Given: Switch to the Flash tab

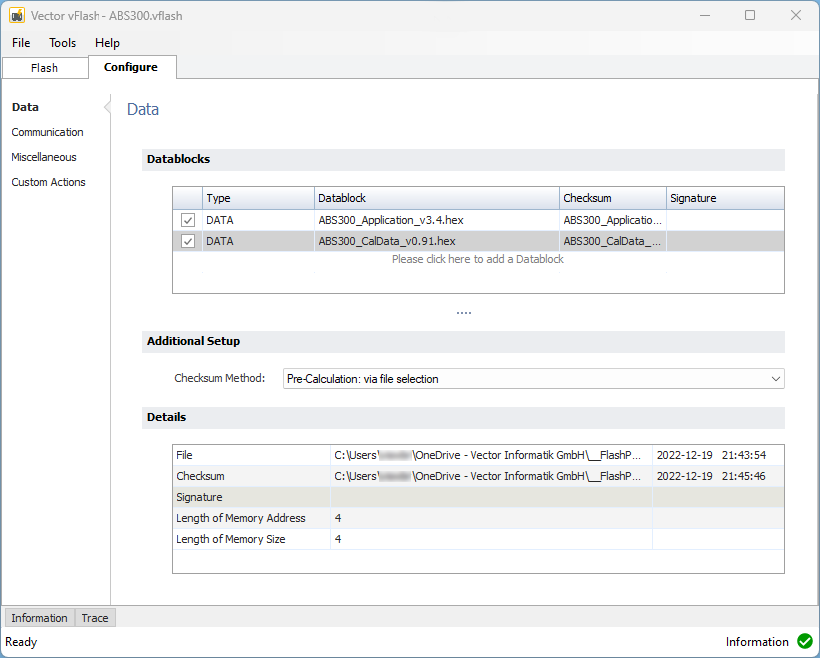Looking at the screenshot, I should pos(45,68).
